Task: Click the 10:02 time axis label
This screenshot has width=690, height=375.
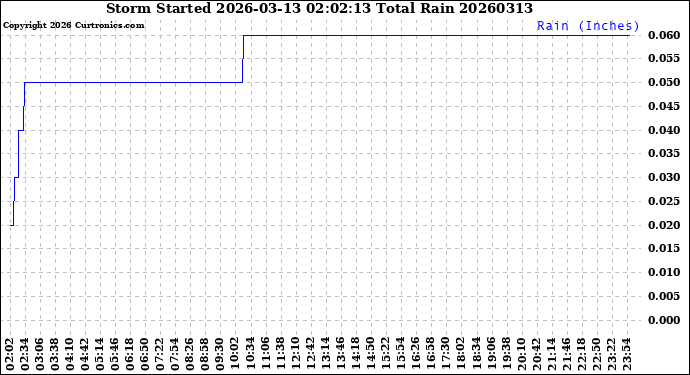Action: pos(235,354)
